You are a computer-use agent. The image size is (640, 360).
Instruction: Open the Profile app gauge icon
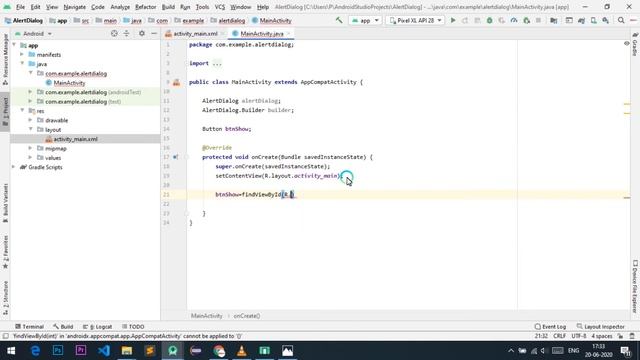[514, 20]
